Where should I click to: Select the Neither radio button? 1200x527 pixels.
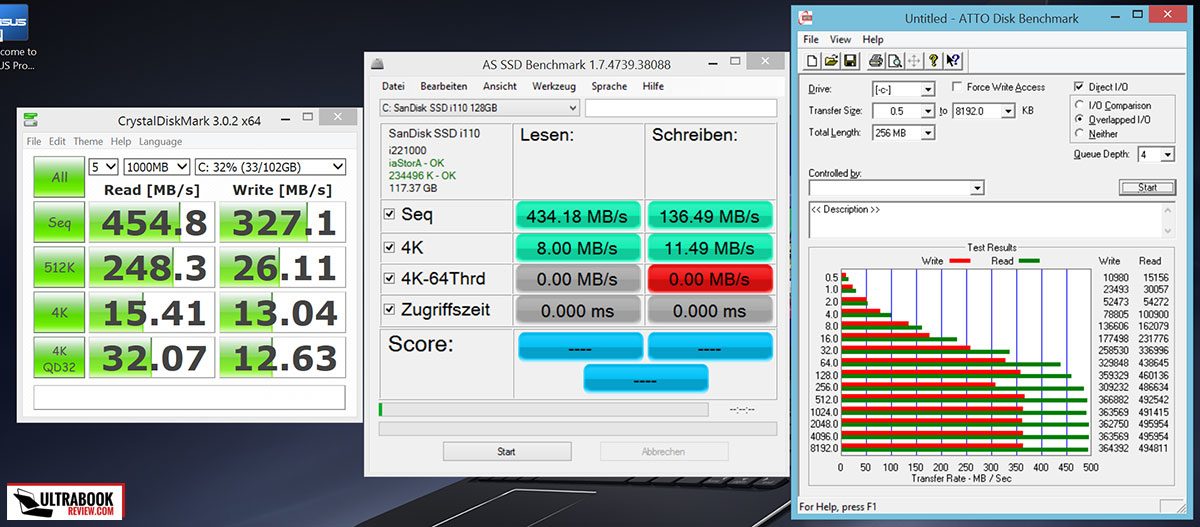point(1079,133)
